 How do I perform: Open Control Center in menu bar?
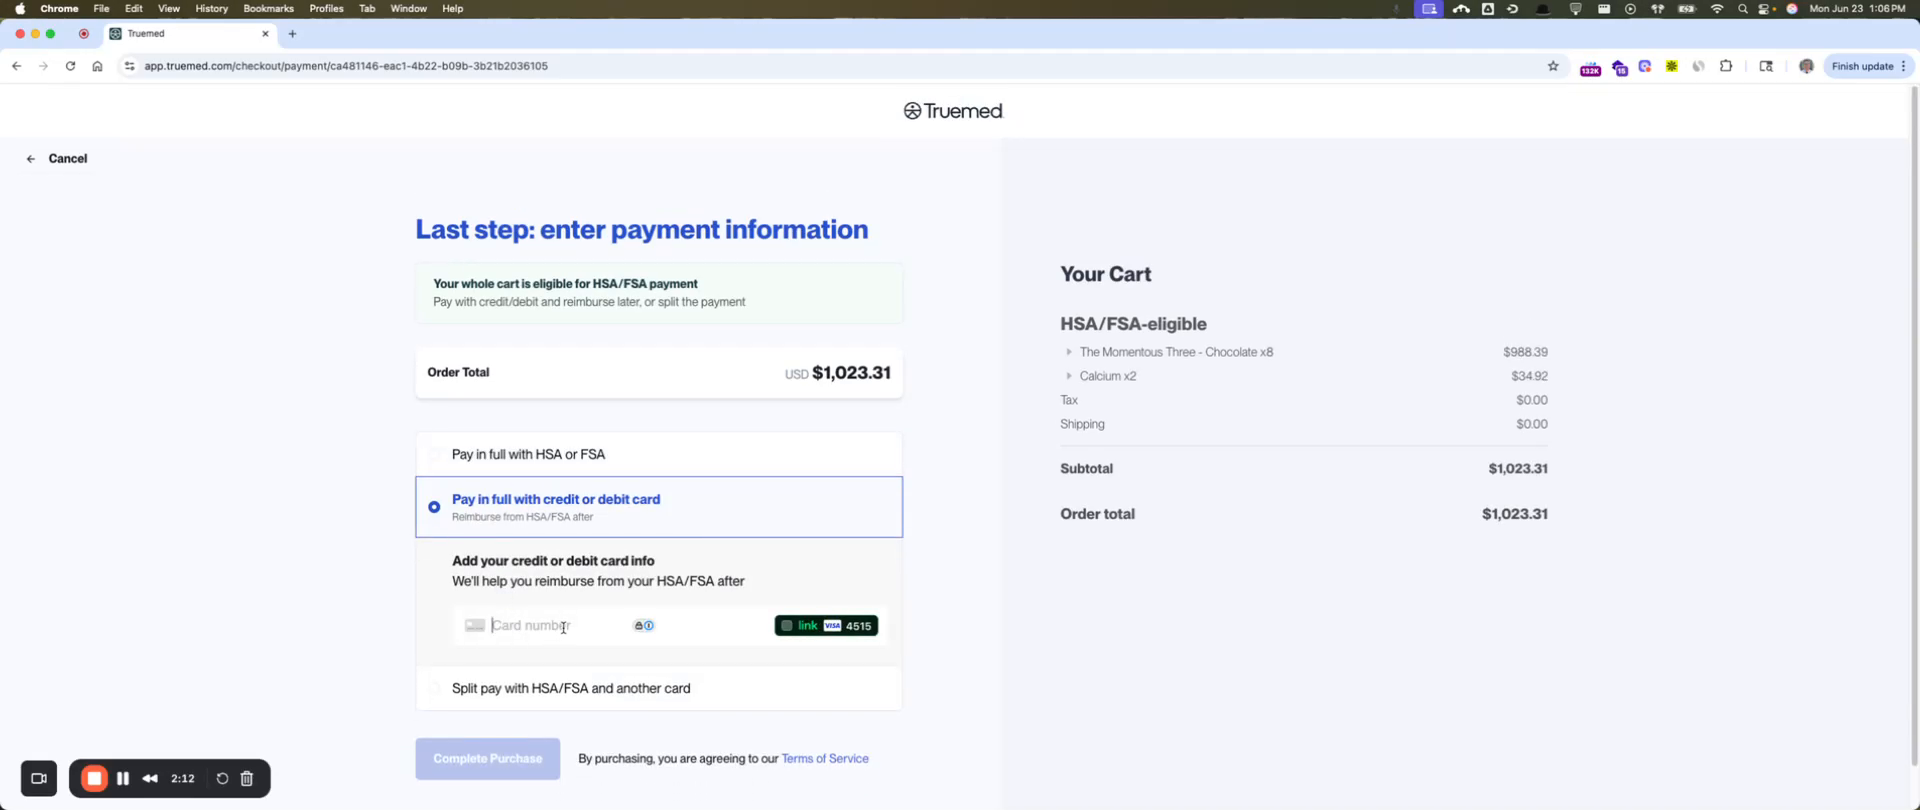(1766, 9)
